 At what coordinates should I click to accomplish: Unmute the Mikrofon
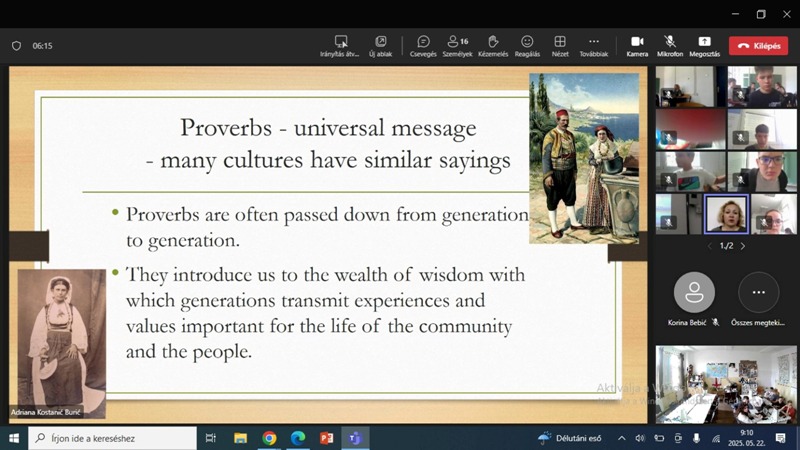click(670, 42)
